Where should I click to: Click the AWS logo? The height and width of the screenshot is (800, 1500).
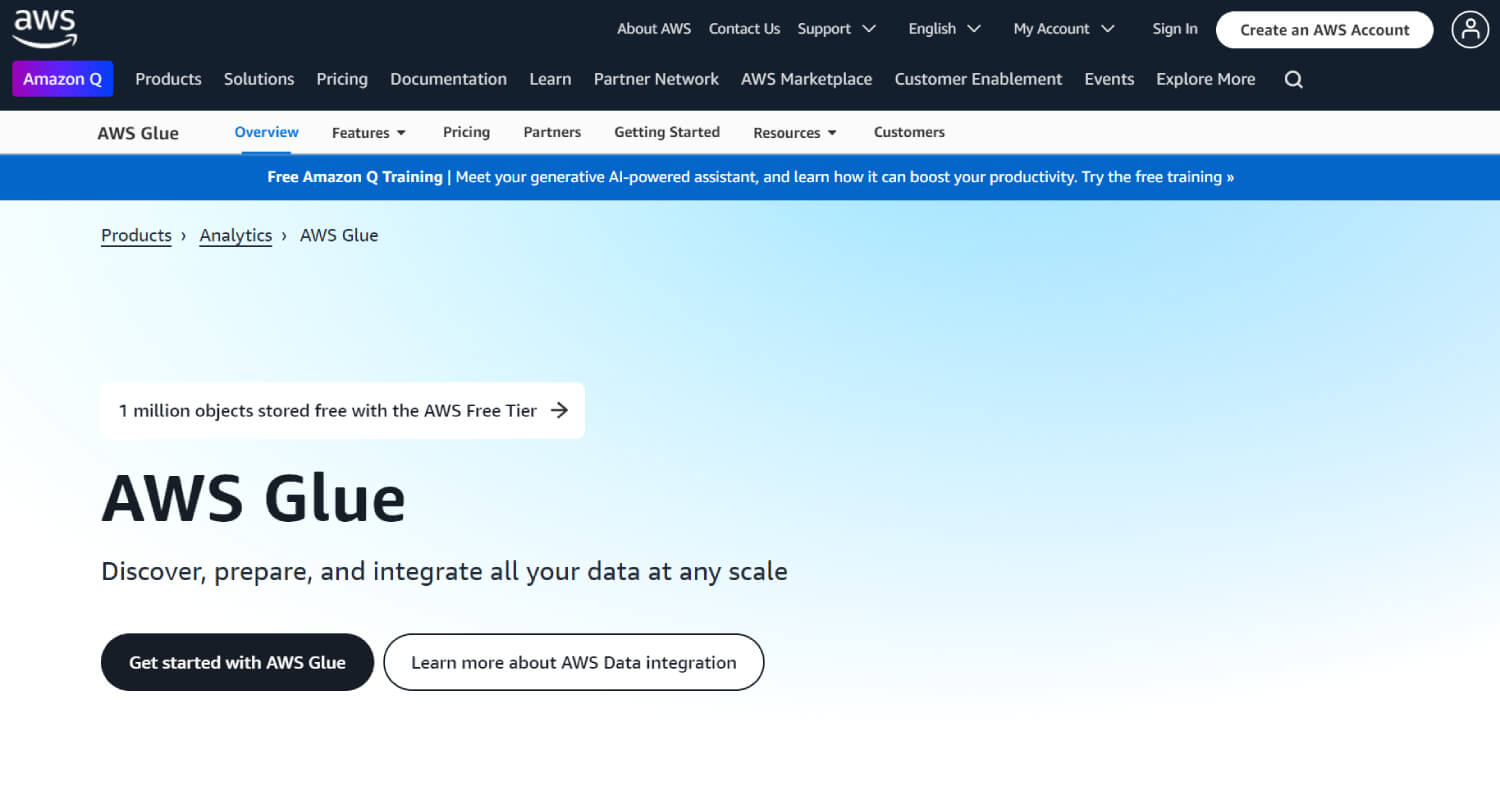(x=45, y=28)
